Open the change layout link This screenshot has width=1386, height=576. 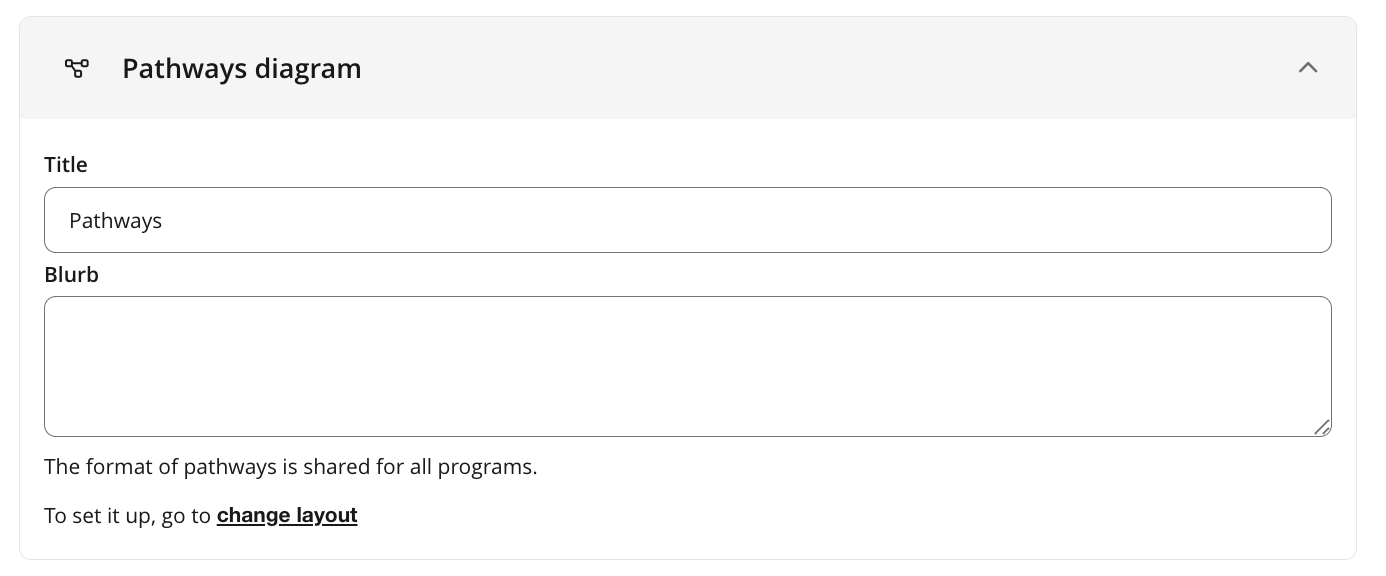click(287, 516)
